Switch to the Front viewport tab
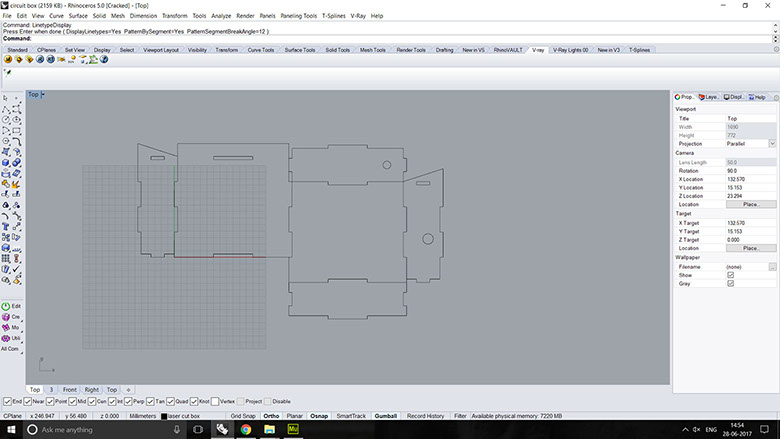 pos(70,390)
